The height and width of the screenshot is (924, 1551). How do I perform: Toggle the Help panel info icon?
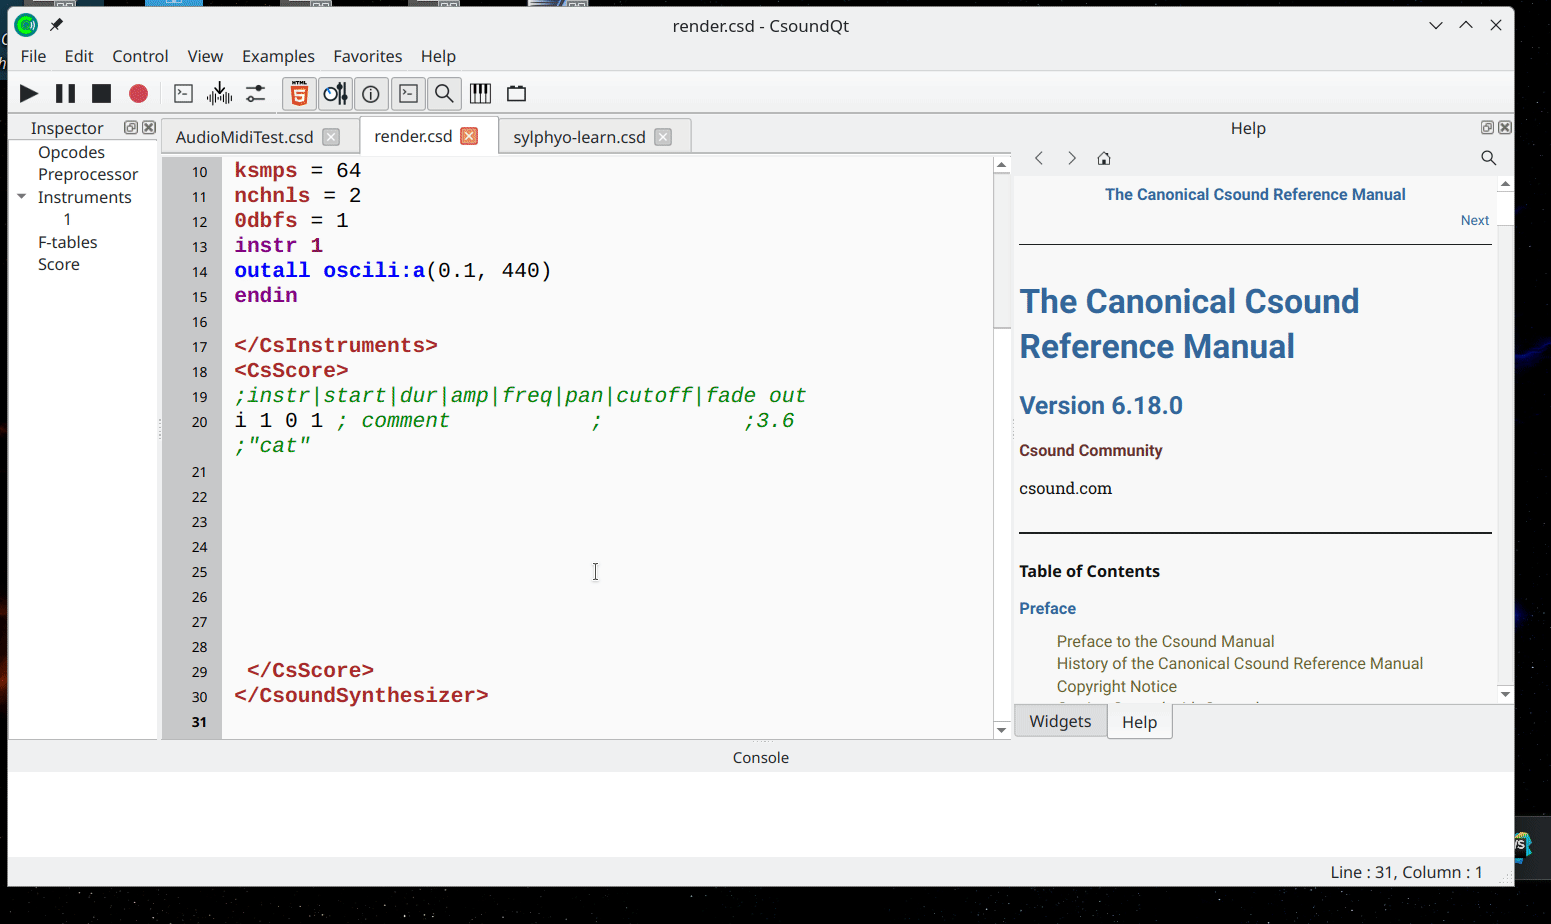coord(371,94)
